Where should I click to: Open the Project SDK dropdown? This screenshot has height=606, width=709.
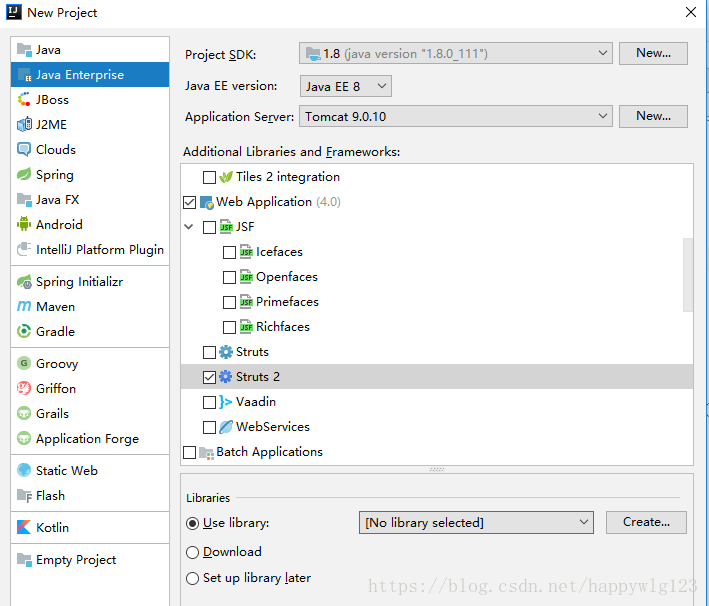click(x=455, y=53)
